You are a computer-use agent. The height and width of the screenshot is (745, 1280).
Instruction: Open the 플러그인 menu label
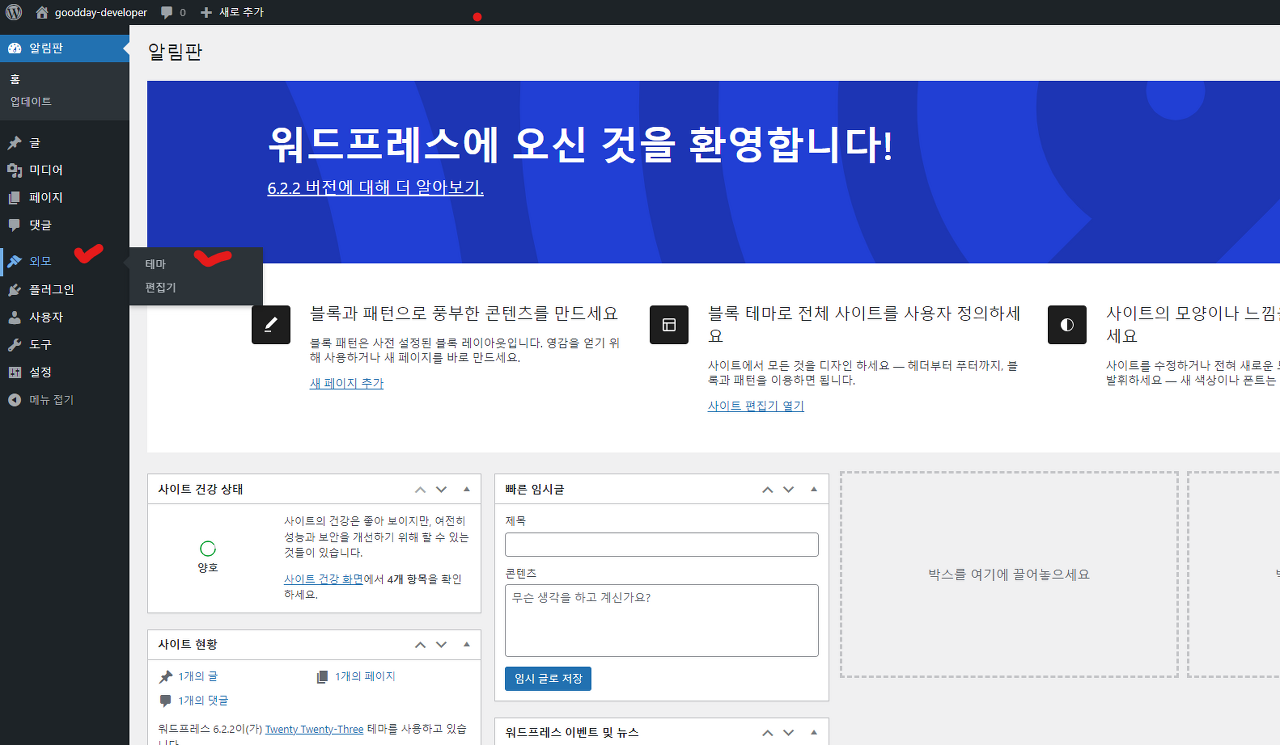(51, 290)
